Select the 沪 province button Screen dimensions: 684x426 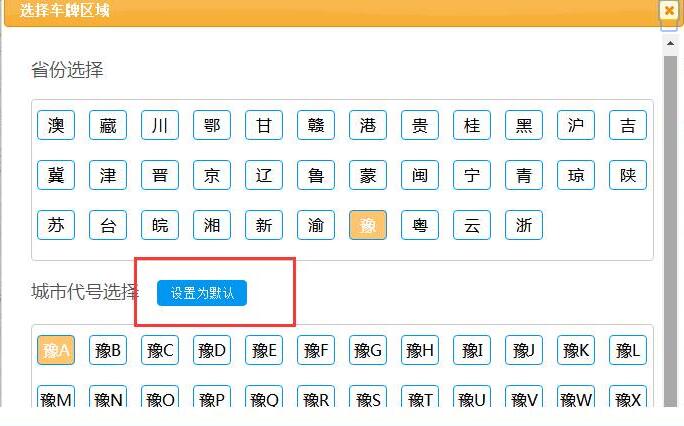[576, 125]
